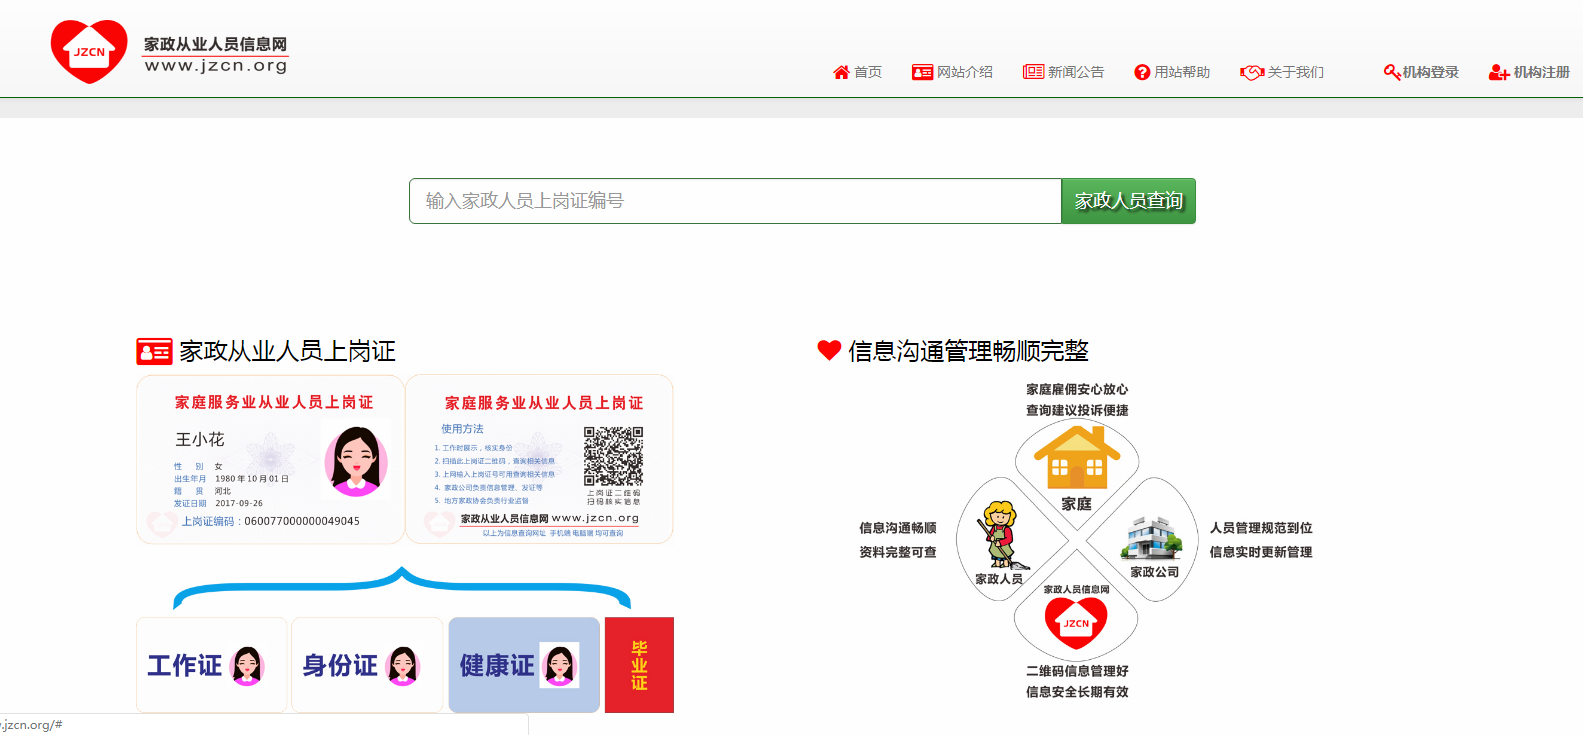This screenshot has width=1583, height=735.
Task: Click the text 查询建议投诉便捷
Action: 1077,410
